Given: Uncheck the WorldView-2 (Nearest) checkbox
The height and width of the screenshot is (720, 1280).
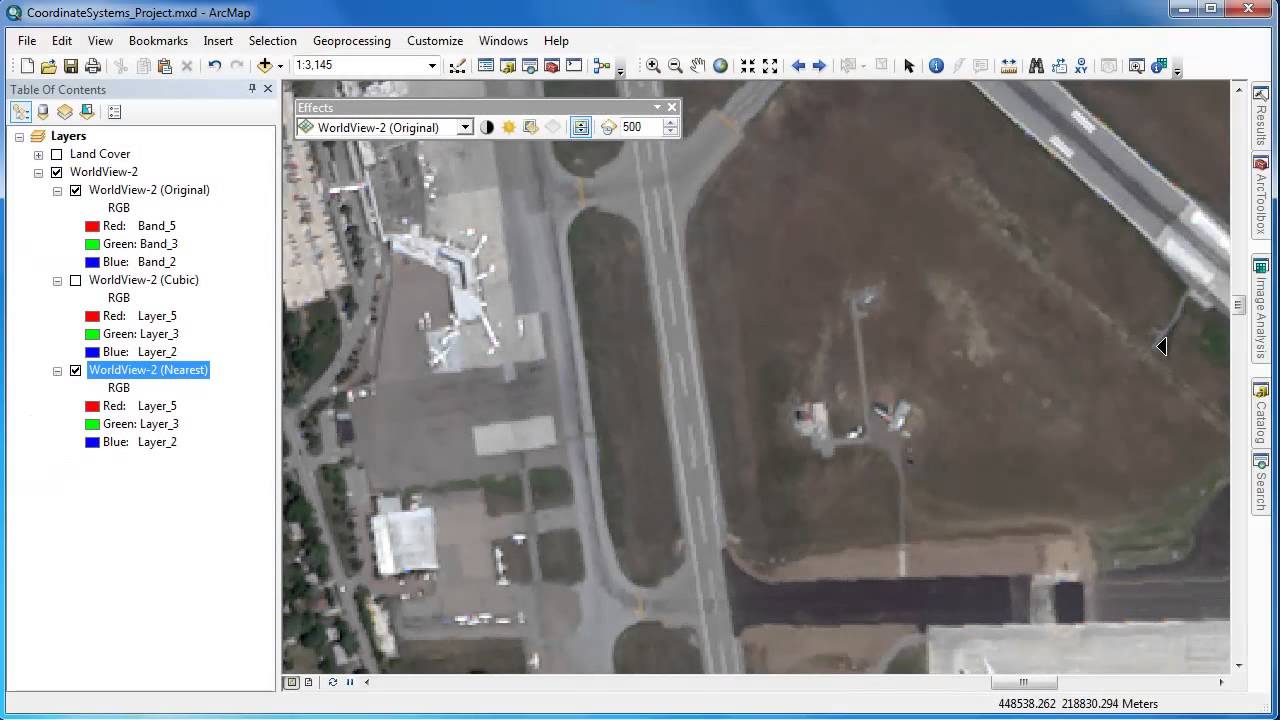Looking at the screenshot, I should pyautogui.click(x=75, y=370).
